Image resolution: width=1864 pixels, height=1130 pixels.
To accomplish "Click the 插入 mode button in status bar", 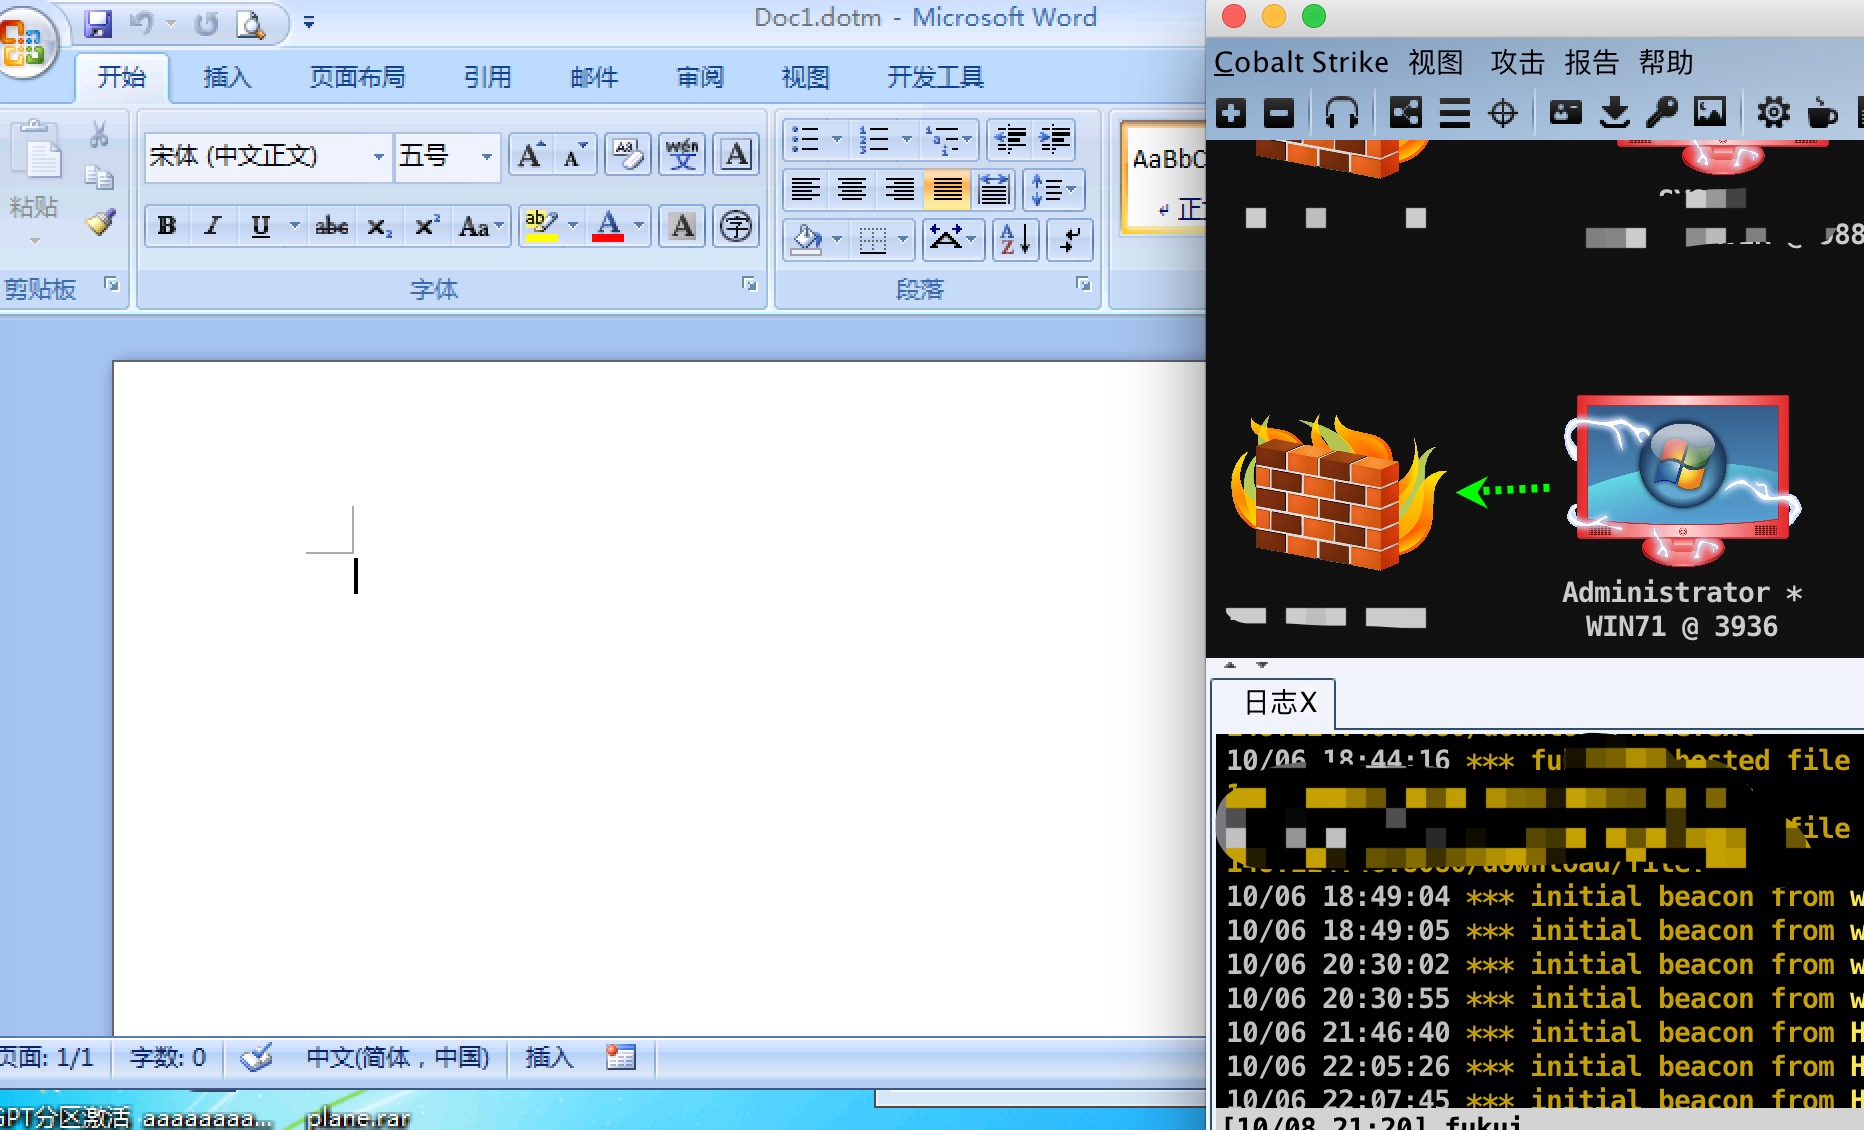I will tap(549, 1057).
